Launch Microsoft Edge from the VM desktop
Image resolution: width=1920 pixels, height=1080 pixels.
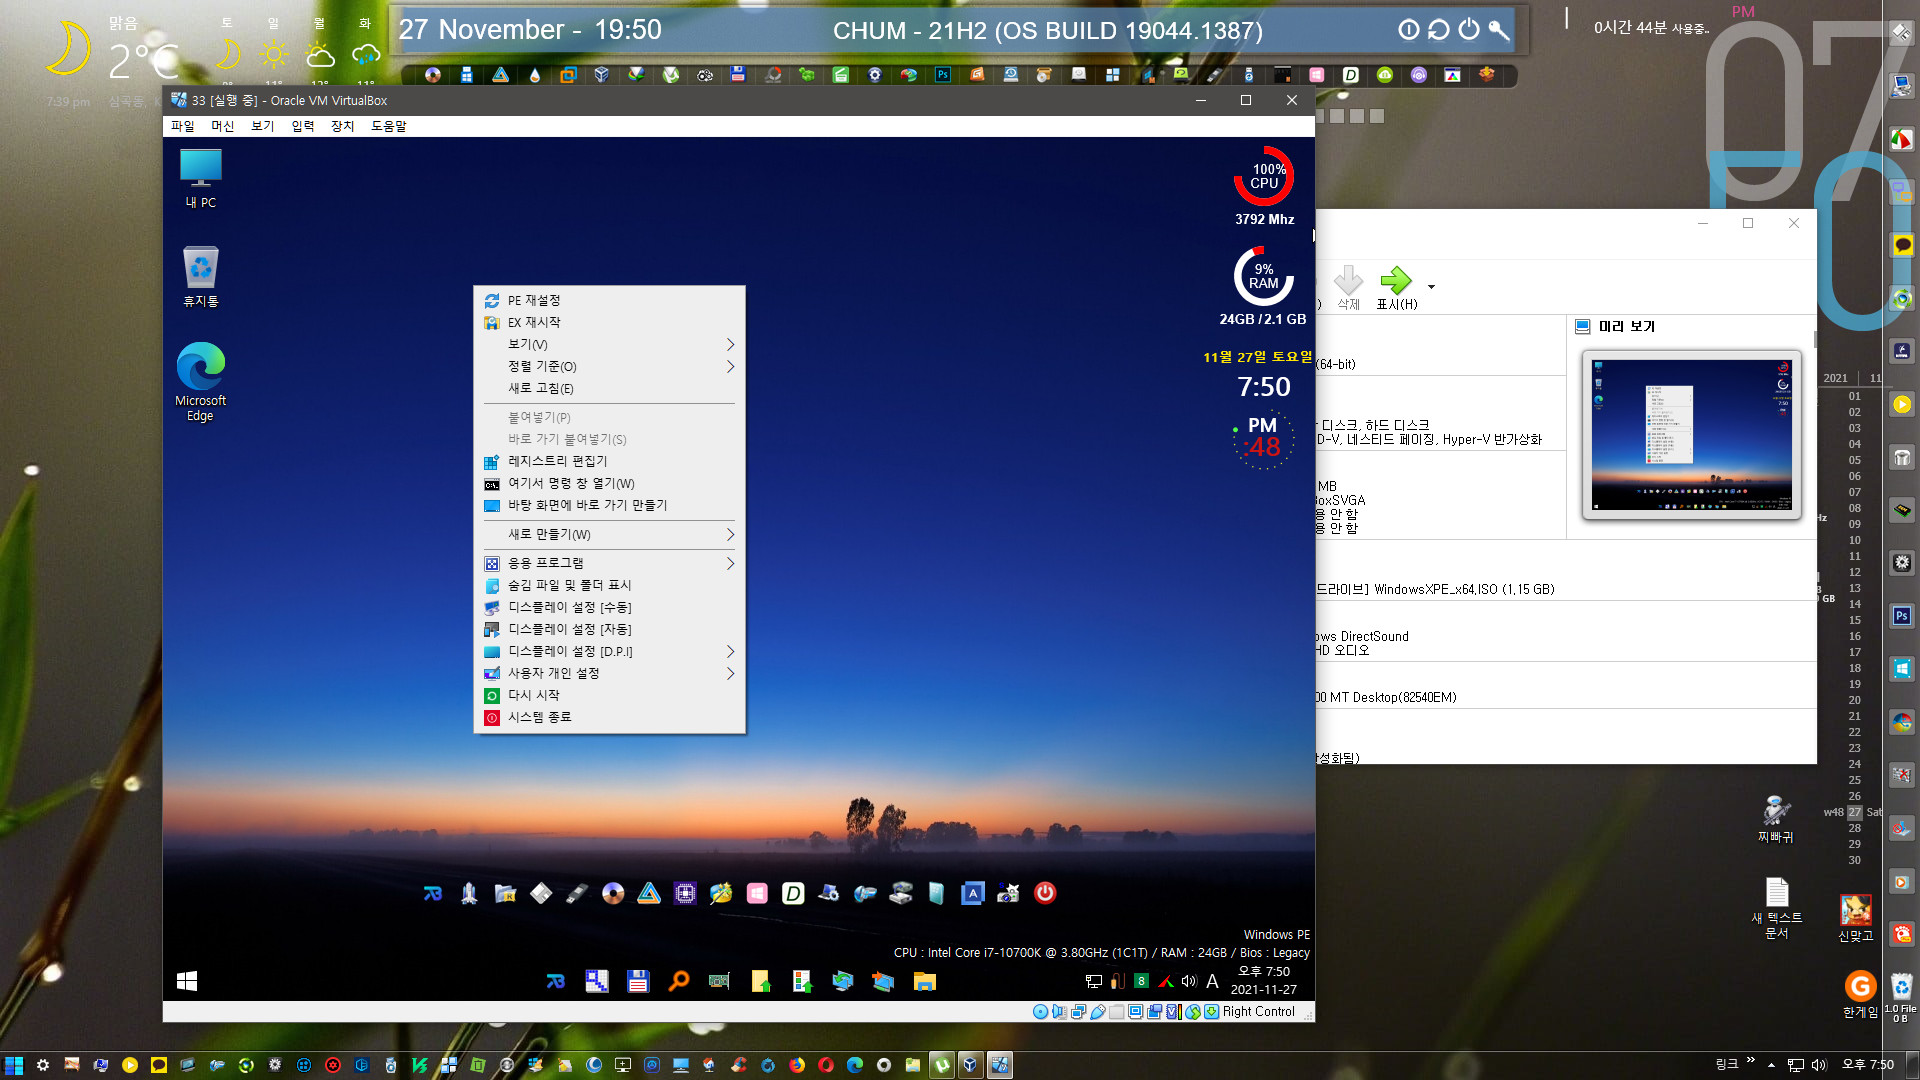(x=200, y=381)
